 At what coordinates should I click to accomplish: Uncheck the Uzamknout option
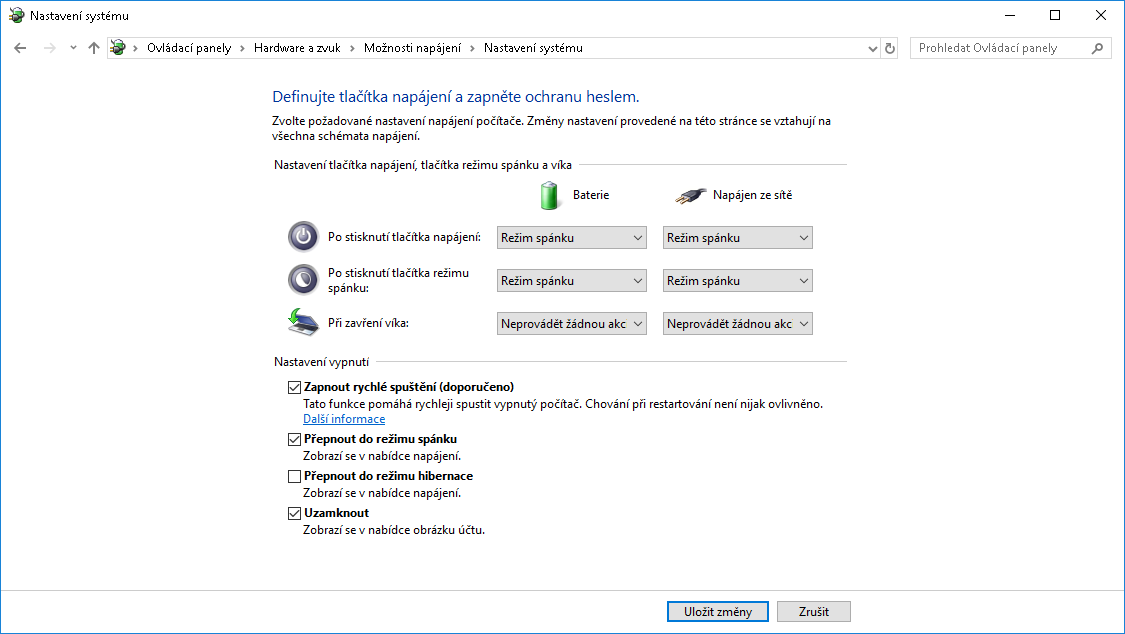coord(294,513)
